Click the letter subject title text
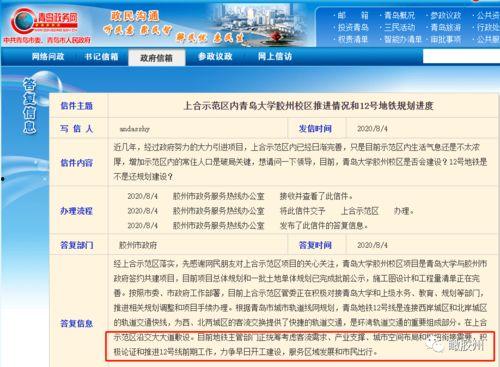This screenshot has width=500, height=367. pyautogui.click(x=308, y=106)
